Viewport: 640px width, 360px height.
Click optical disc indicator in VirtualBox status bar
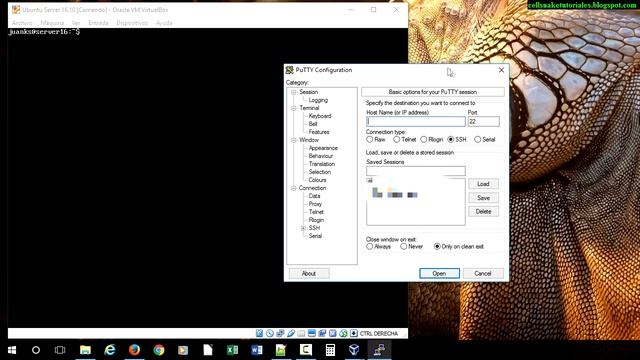coord(270,333)
